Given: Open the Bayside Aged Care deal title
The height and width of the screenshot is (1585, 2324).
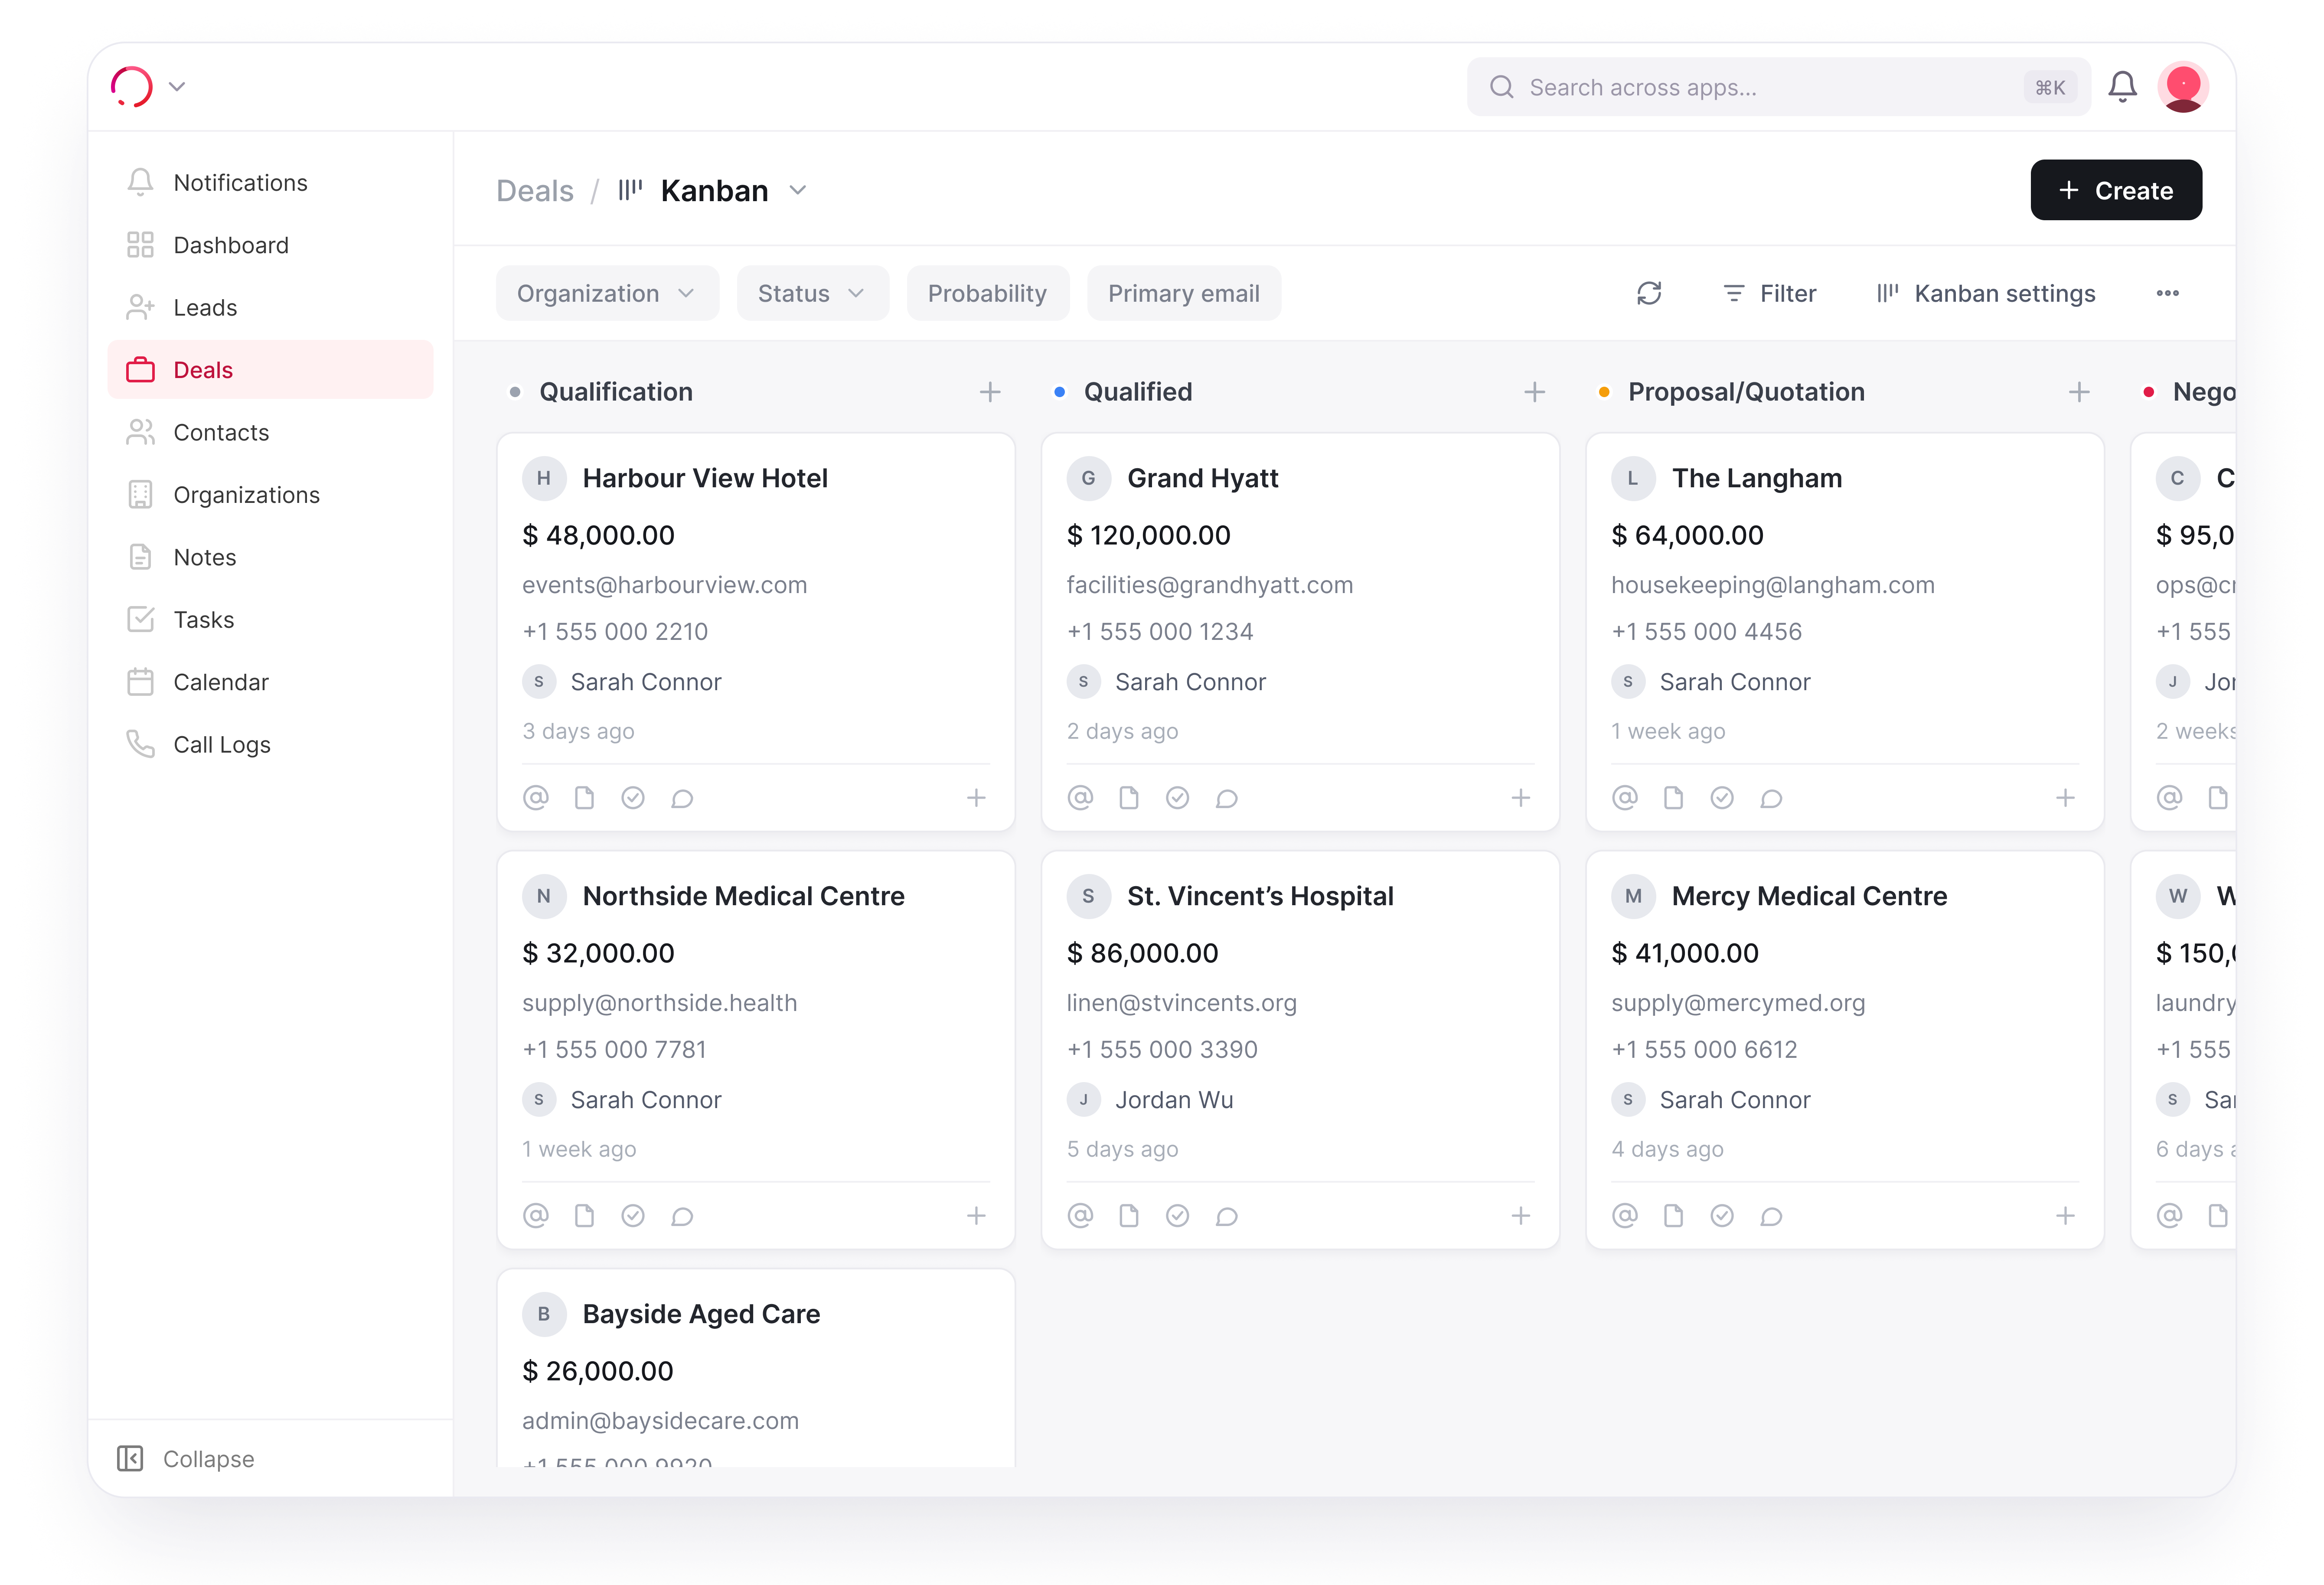Looking at the screenshot, I should coord(701,1314).
